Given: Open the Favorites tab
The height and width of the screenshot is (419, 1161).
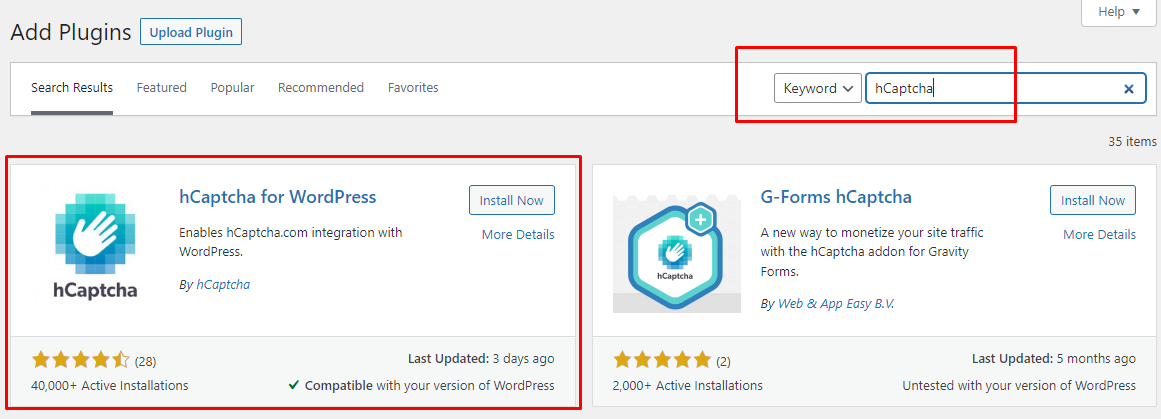Looking at the screenshot, I should tap(413, 87).
